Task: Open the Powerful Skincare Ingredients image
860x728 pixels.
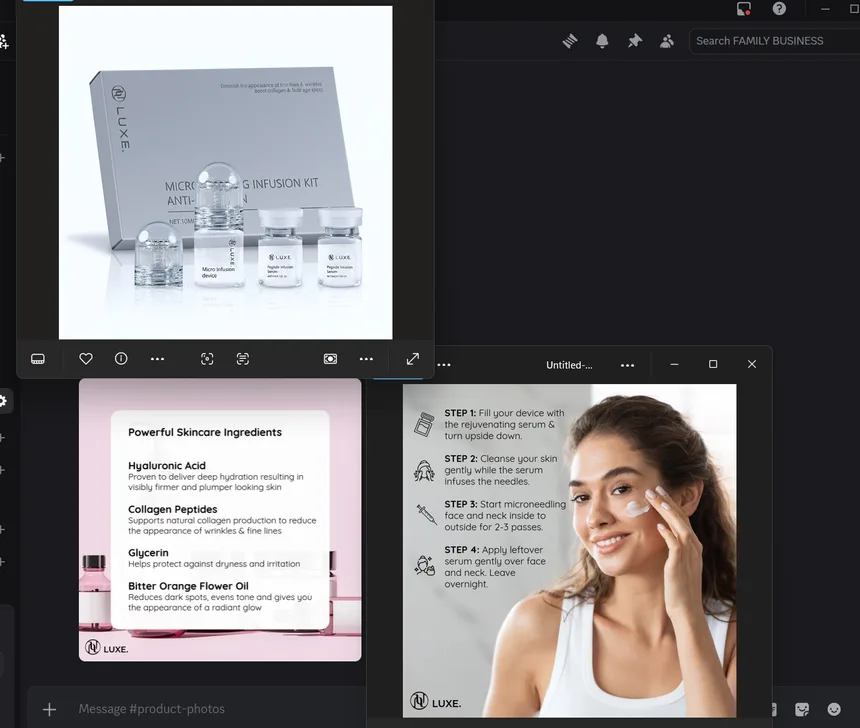Action: tap(219, 520)
